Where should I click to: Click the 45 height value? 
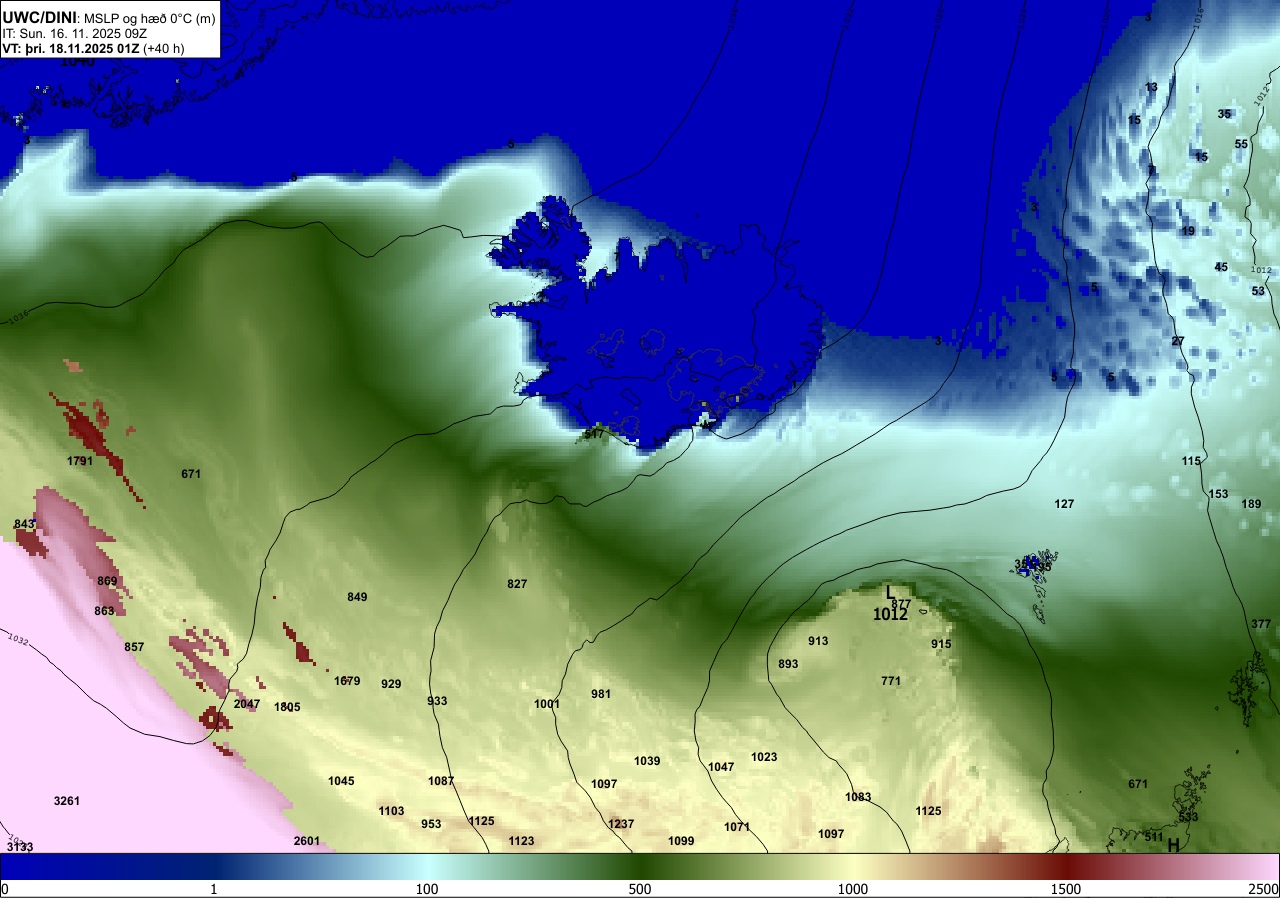[1221, 267]
